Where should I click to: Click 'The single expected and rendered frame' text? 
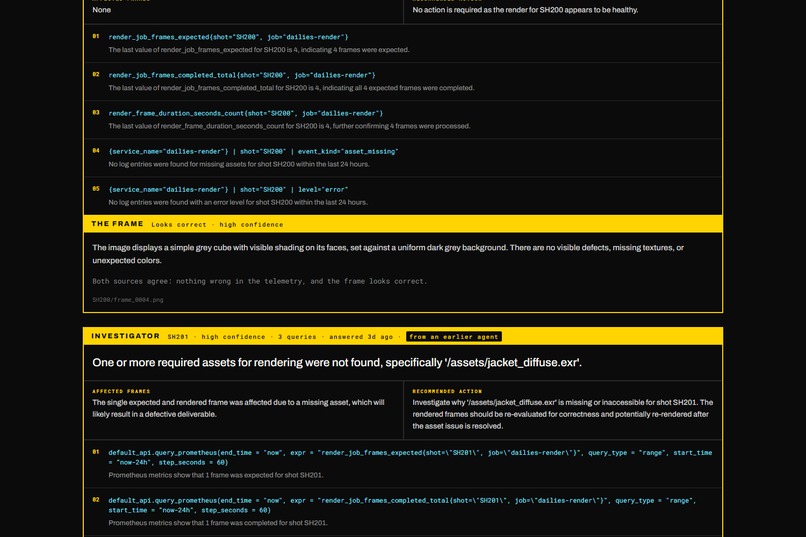pos(238,409)
